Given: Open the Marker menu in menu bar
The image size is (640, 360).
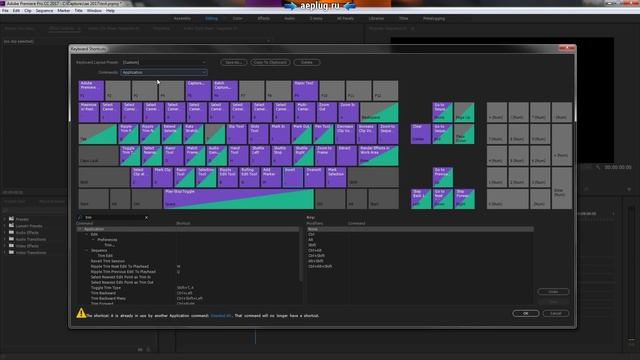Looking at the screenshot, I should pos(64,11).
